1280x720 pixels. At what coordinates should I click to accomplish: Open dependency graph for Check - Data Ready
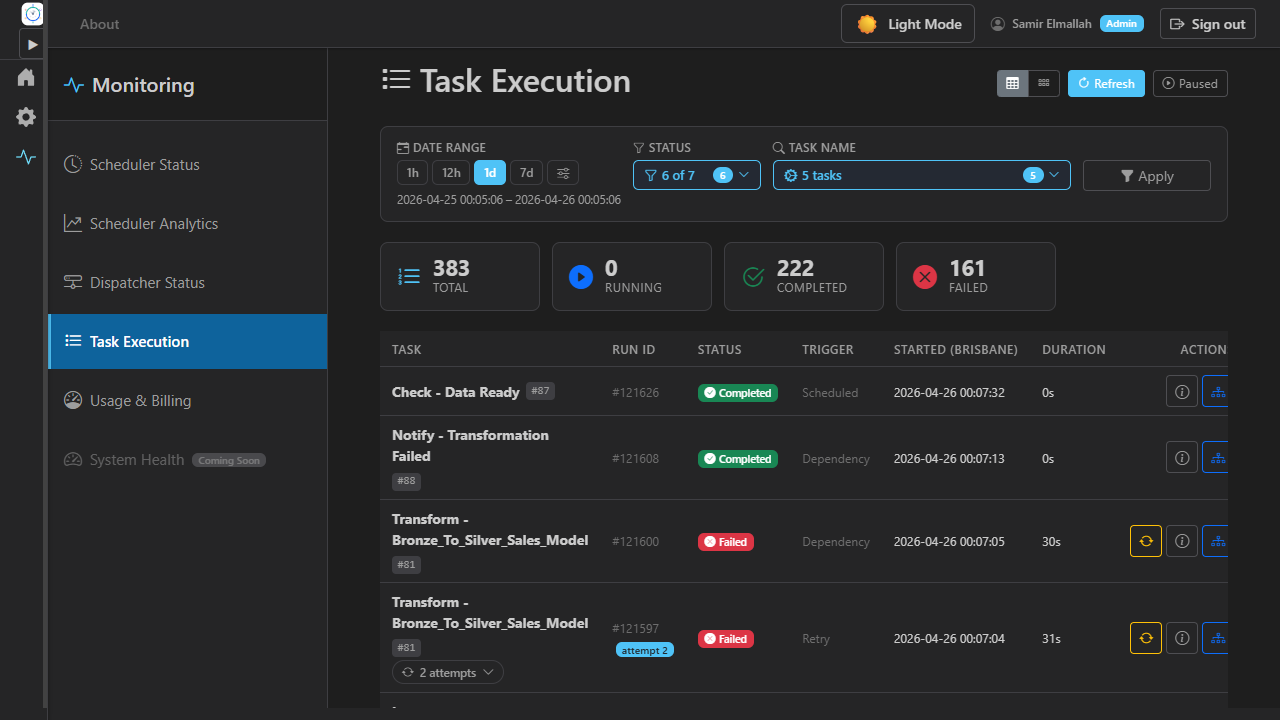1217,391
